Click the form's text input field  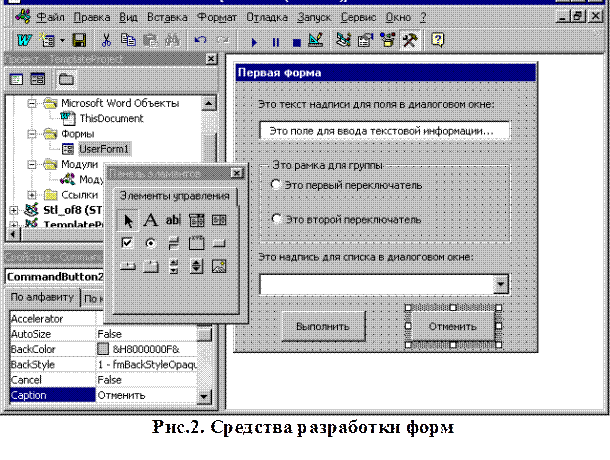pyautogui.click(x=384, y=131)
